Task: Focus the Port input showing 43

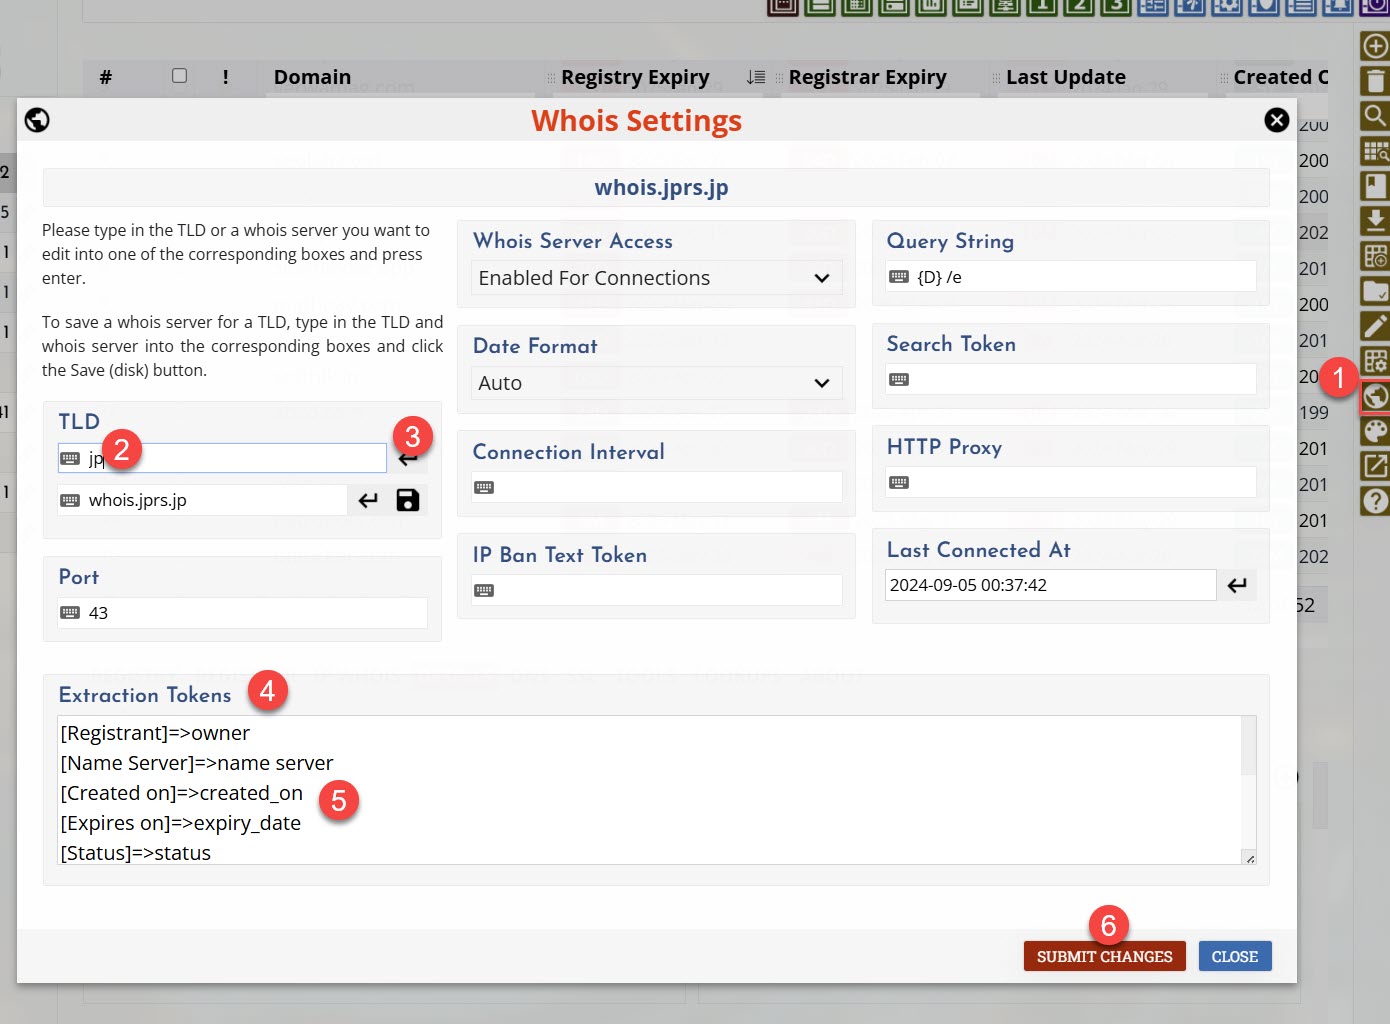Action: click(243, 613)
